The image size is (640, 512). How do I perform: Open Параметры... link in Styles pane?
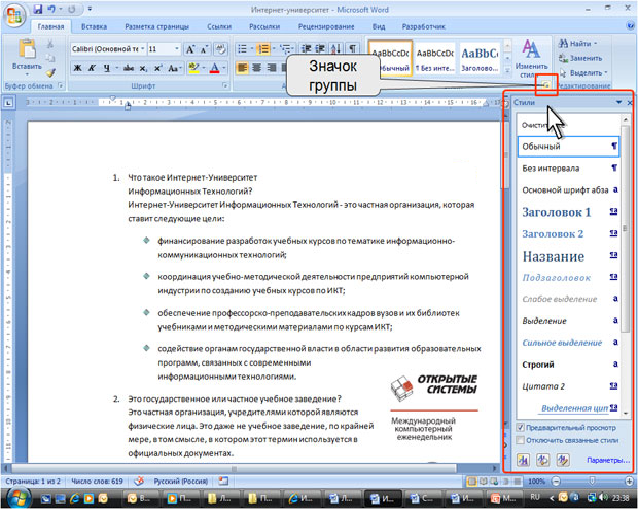coord(608,461)
